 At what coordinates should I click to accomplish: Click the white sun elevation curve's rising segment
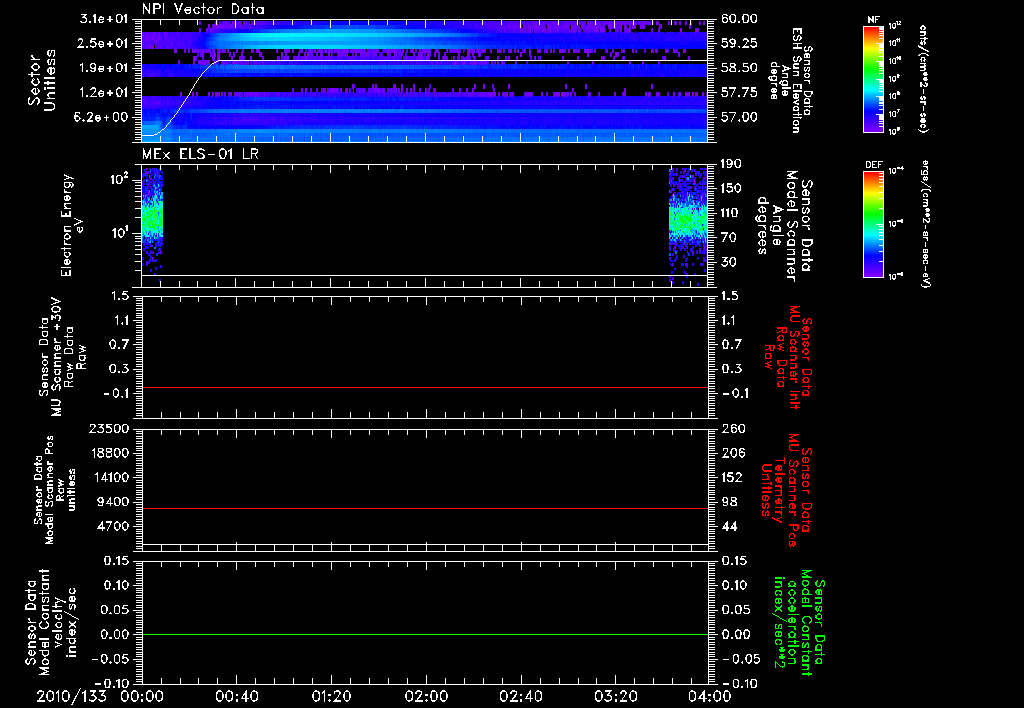[188, 98]
